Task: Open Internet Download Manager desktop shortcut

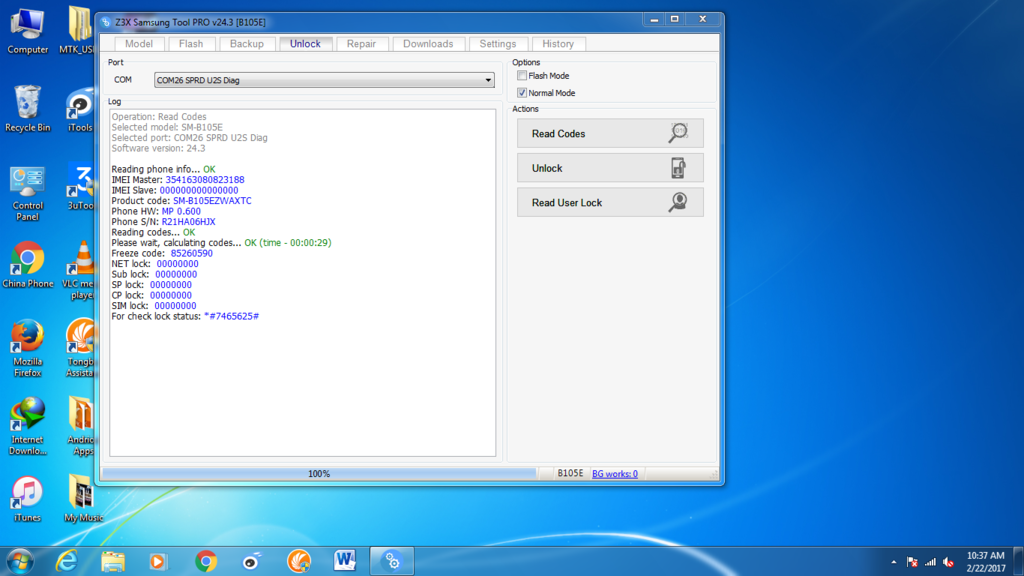Action: click(x=27, y=426)
